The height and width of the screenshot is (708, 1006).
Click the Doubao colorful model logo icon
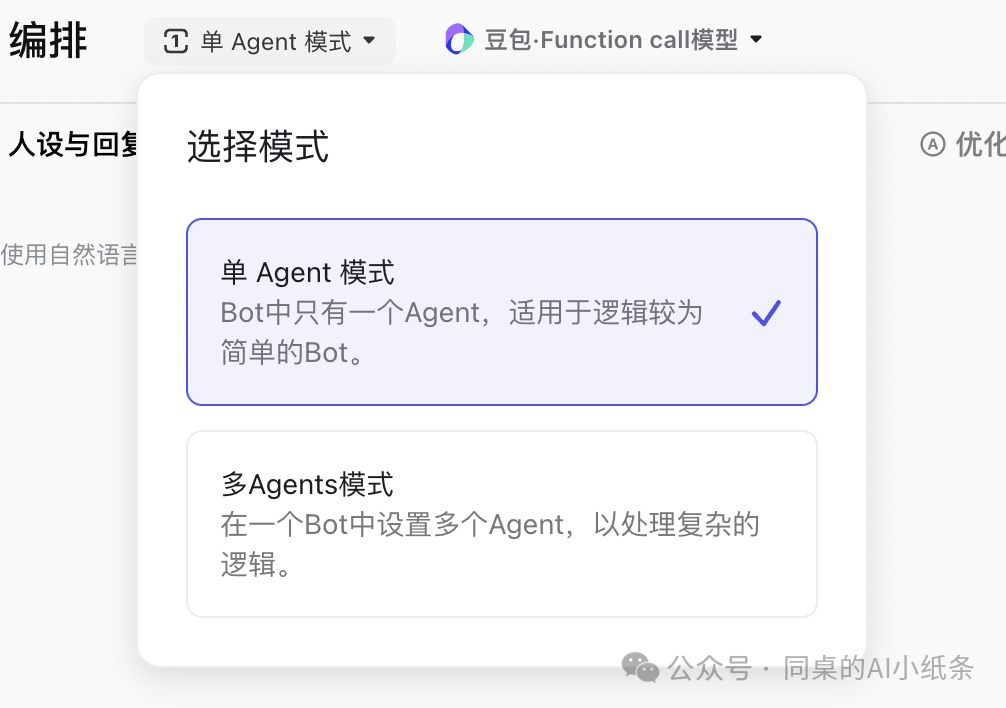pos(458,40)
